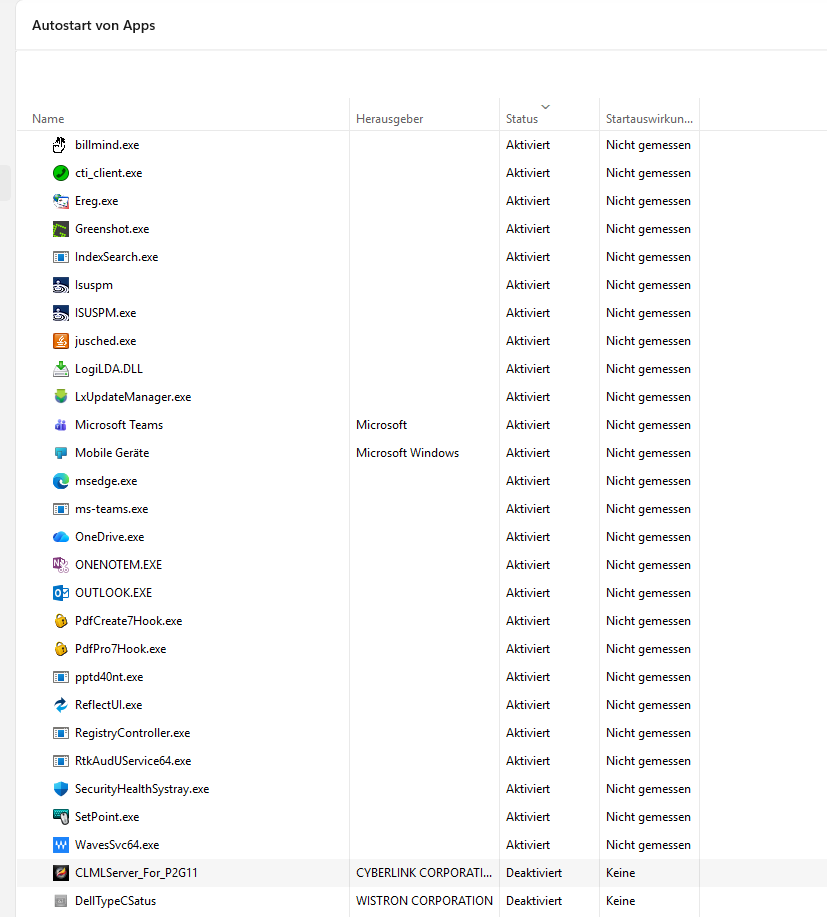Select the lowercase Isuspm entry
This screenshot has height=917, width=827.
pos(94,285)
